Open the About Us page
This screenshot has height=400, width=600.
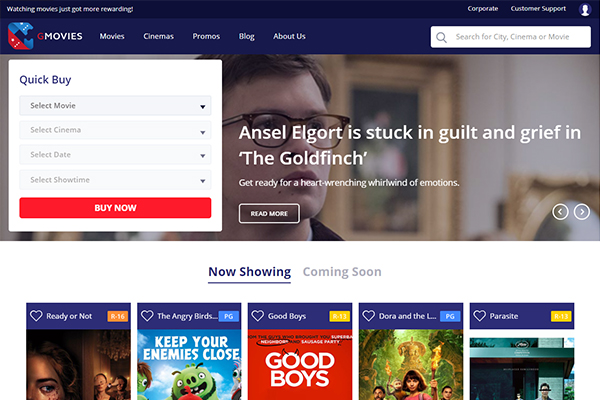pos(289,36)
